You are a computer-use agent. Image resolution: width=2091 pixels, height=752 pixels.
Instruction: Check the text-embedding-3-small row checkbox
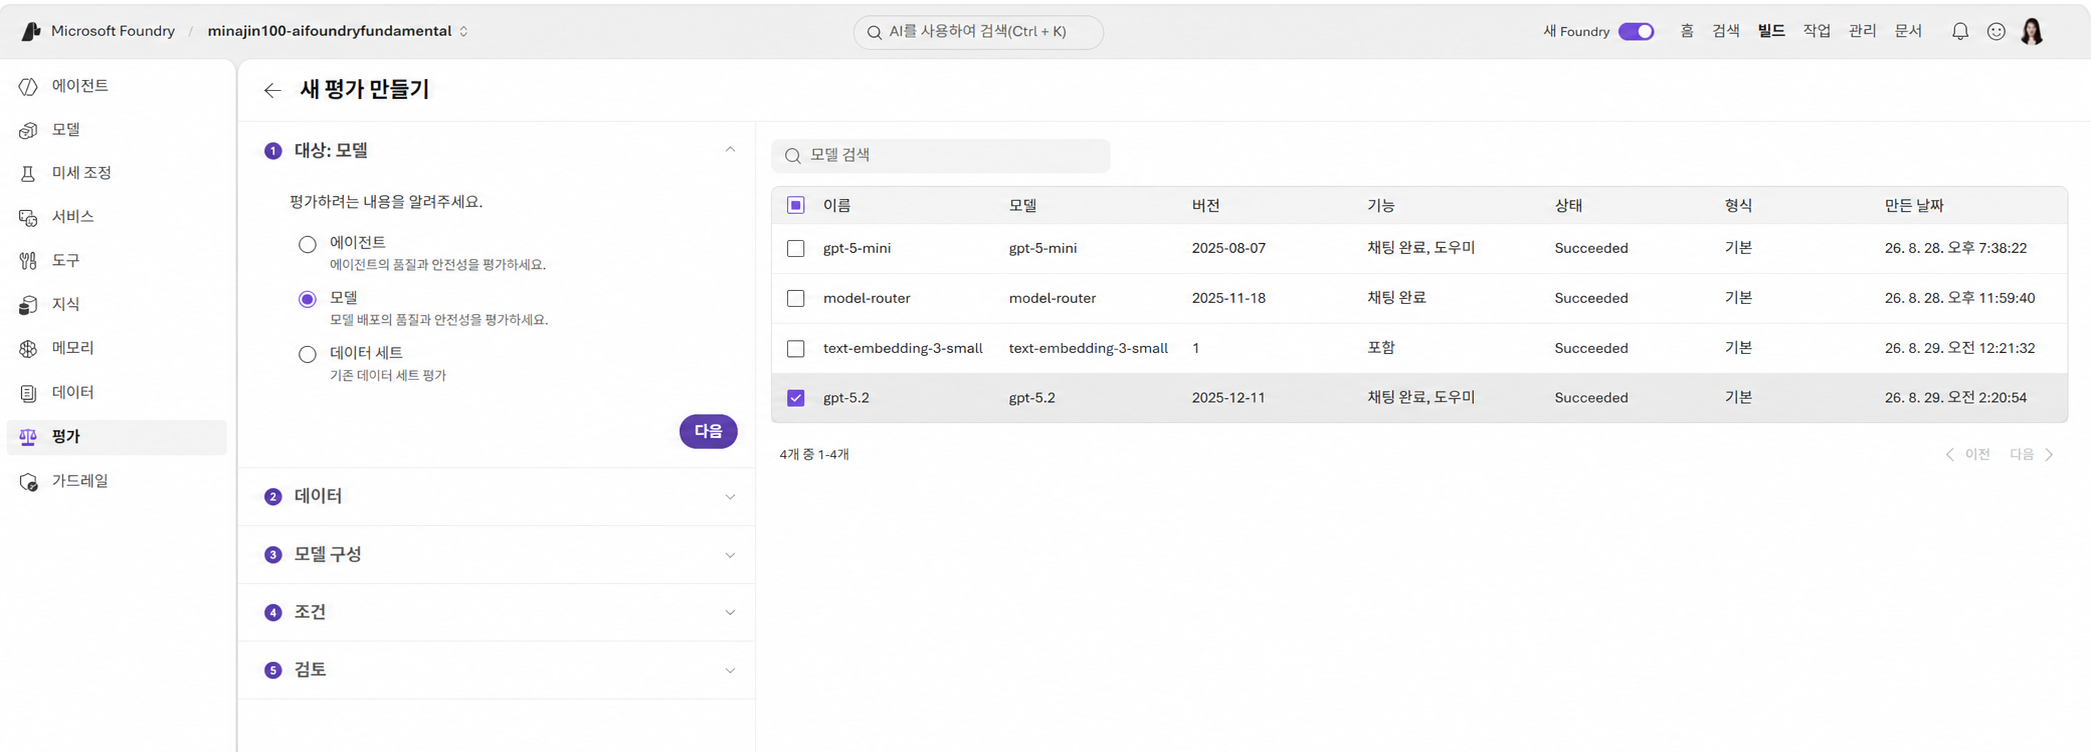[796, 348]
